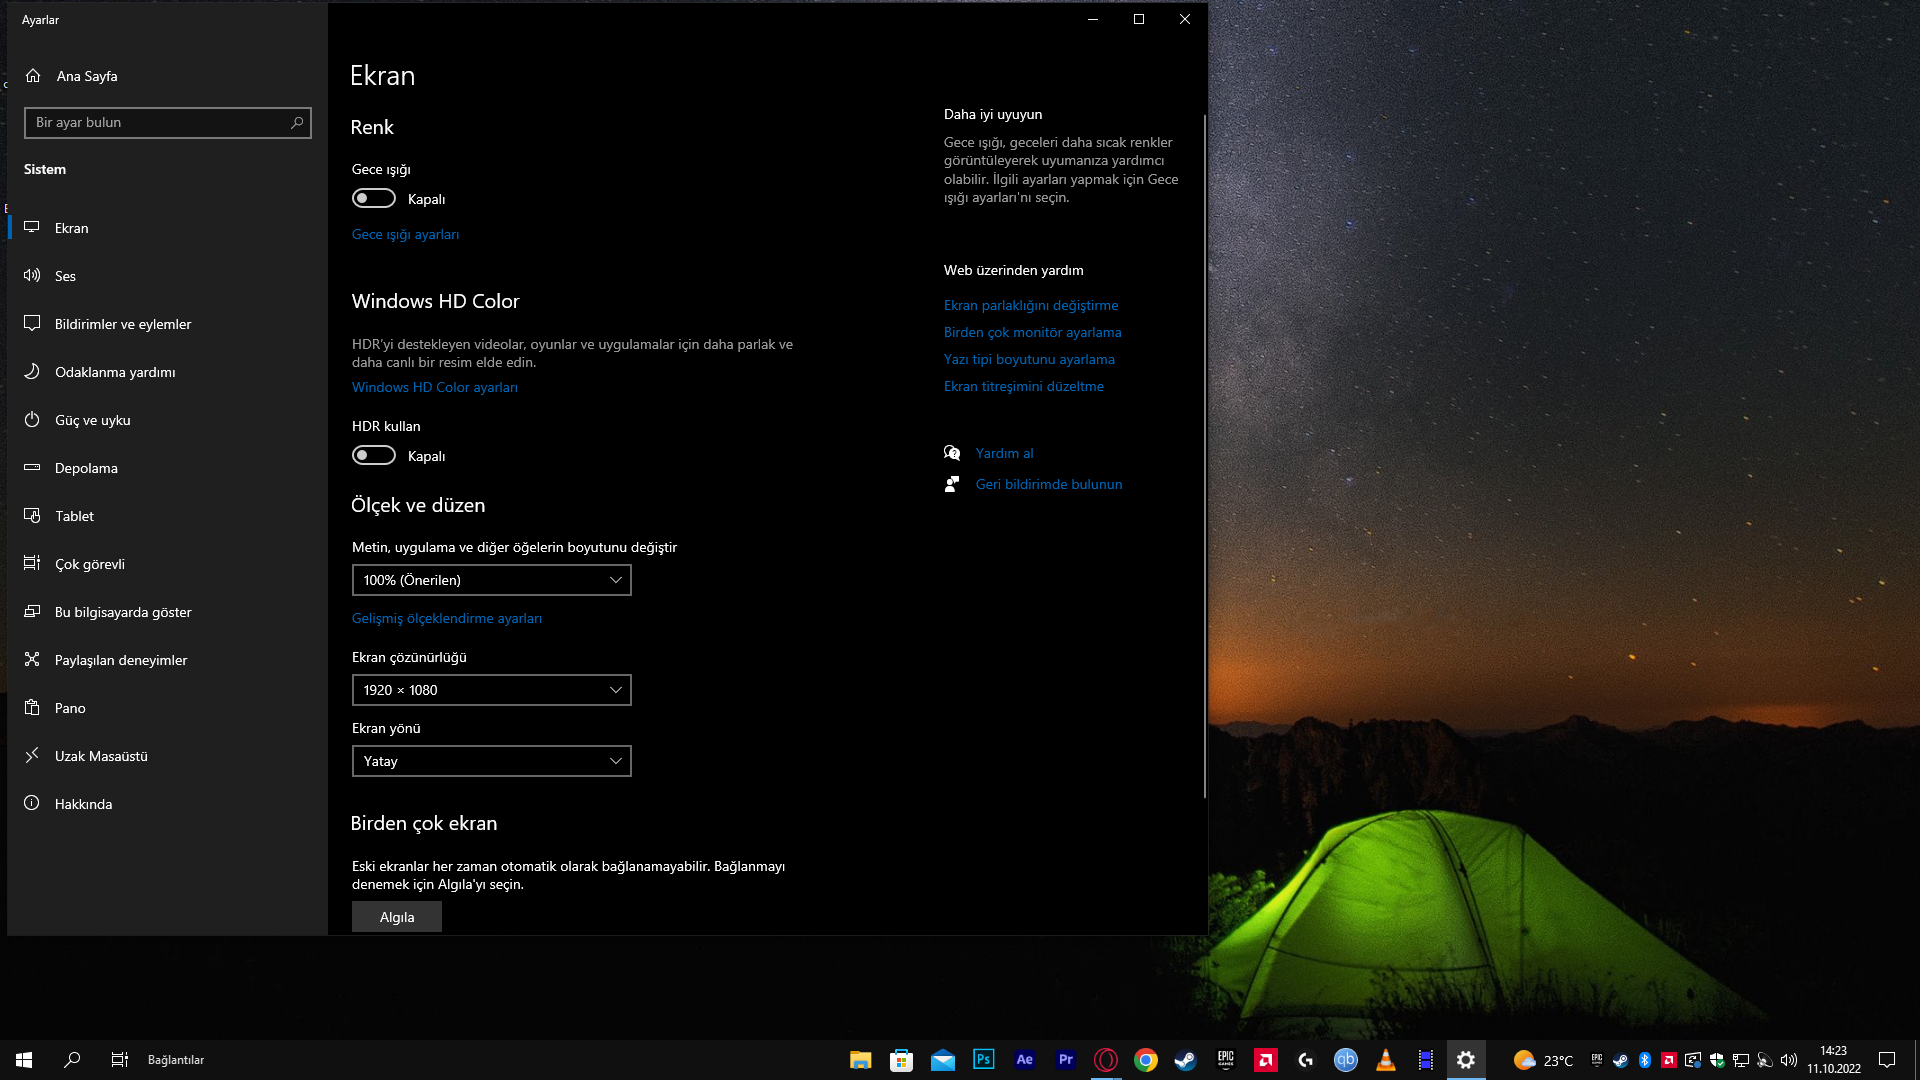Open Epic Games Launcher from taskbar
The image size is (1920, 1080).
1226,1060
